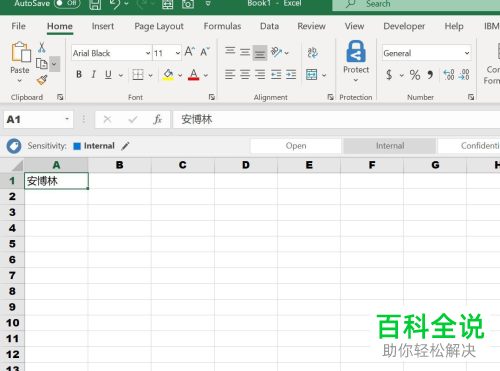500x371 pixels.
Task: Toggle Align Right for the text
Action: (260, 74)
